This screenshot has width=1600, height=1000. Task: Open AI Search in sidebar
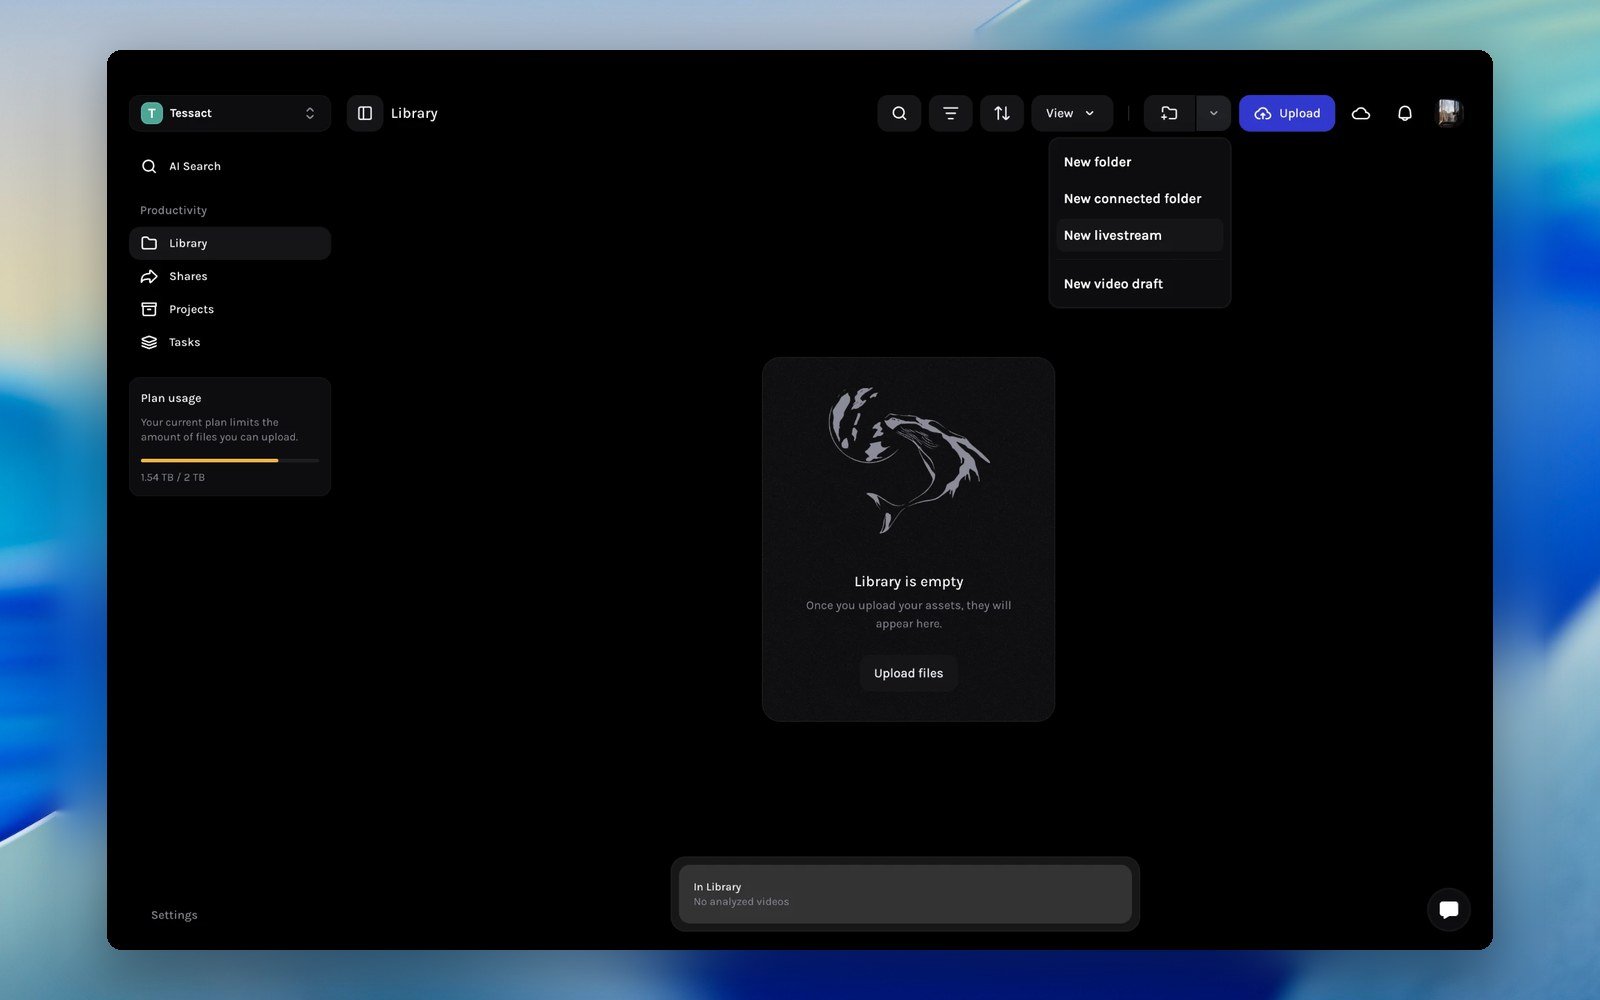click(229, 166)
